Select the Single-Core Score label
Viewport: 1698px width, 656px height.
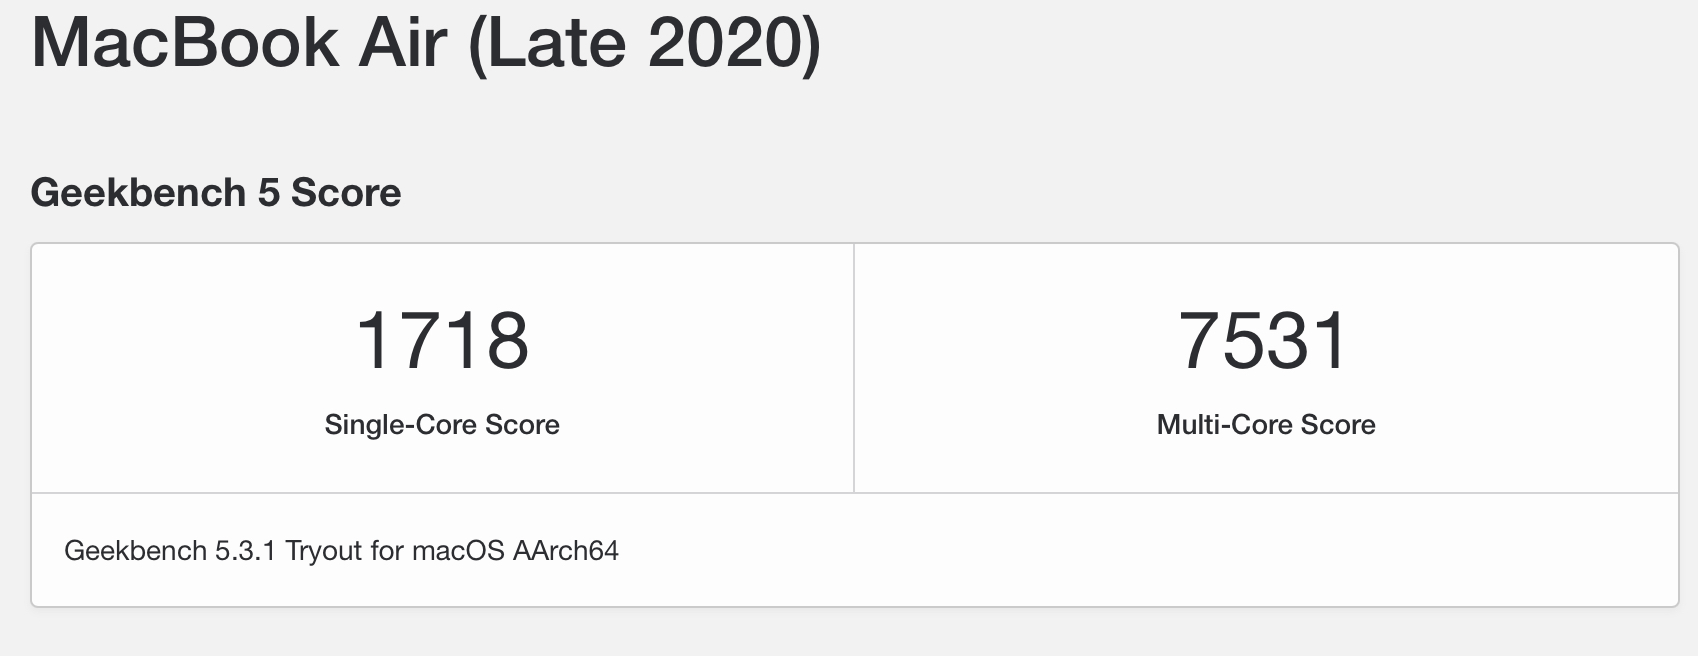click(x=442, y=425)
